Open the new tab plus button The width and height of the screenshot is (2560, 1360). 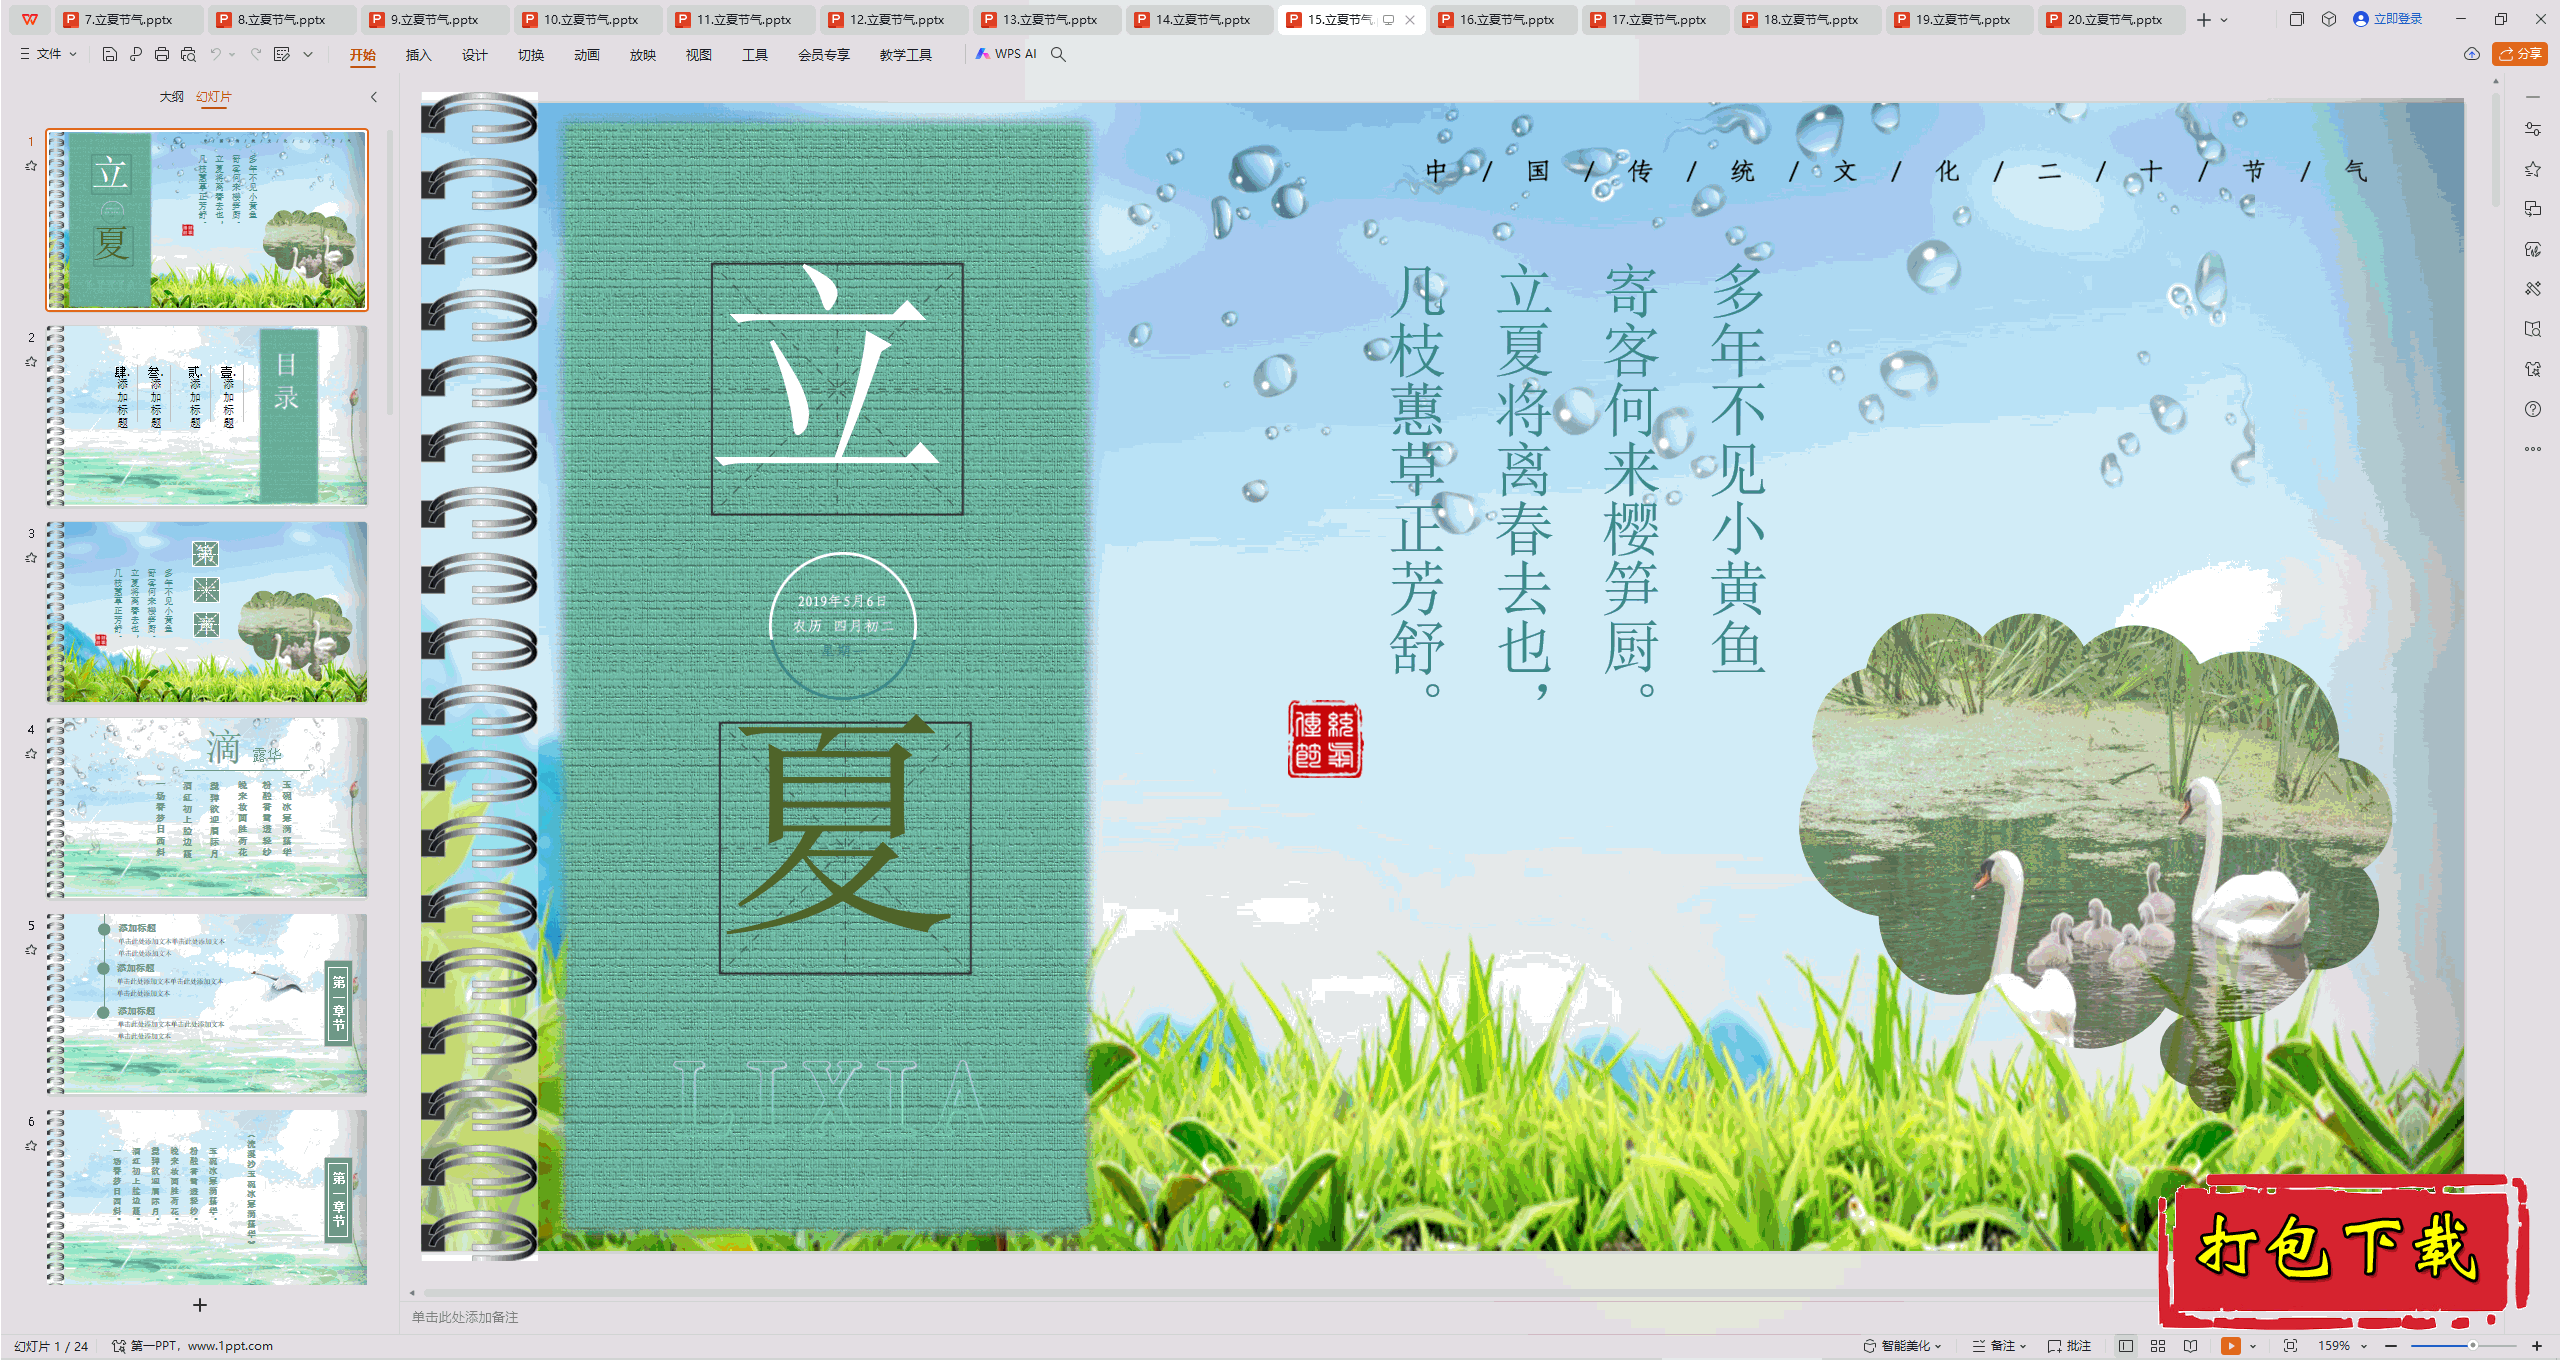[x=2204, y=19]
